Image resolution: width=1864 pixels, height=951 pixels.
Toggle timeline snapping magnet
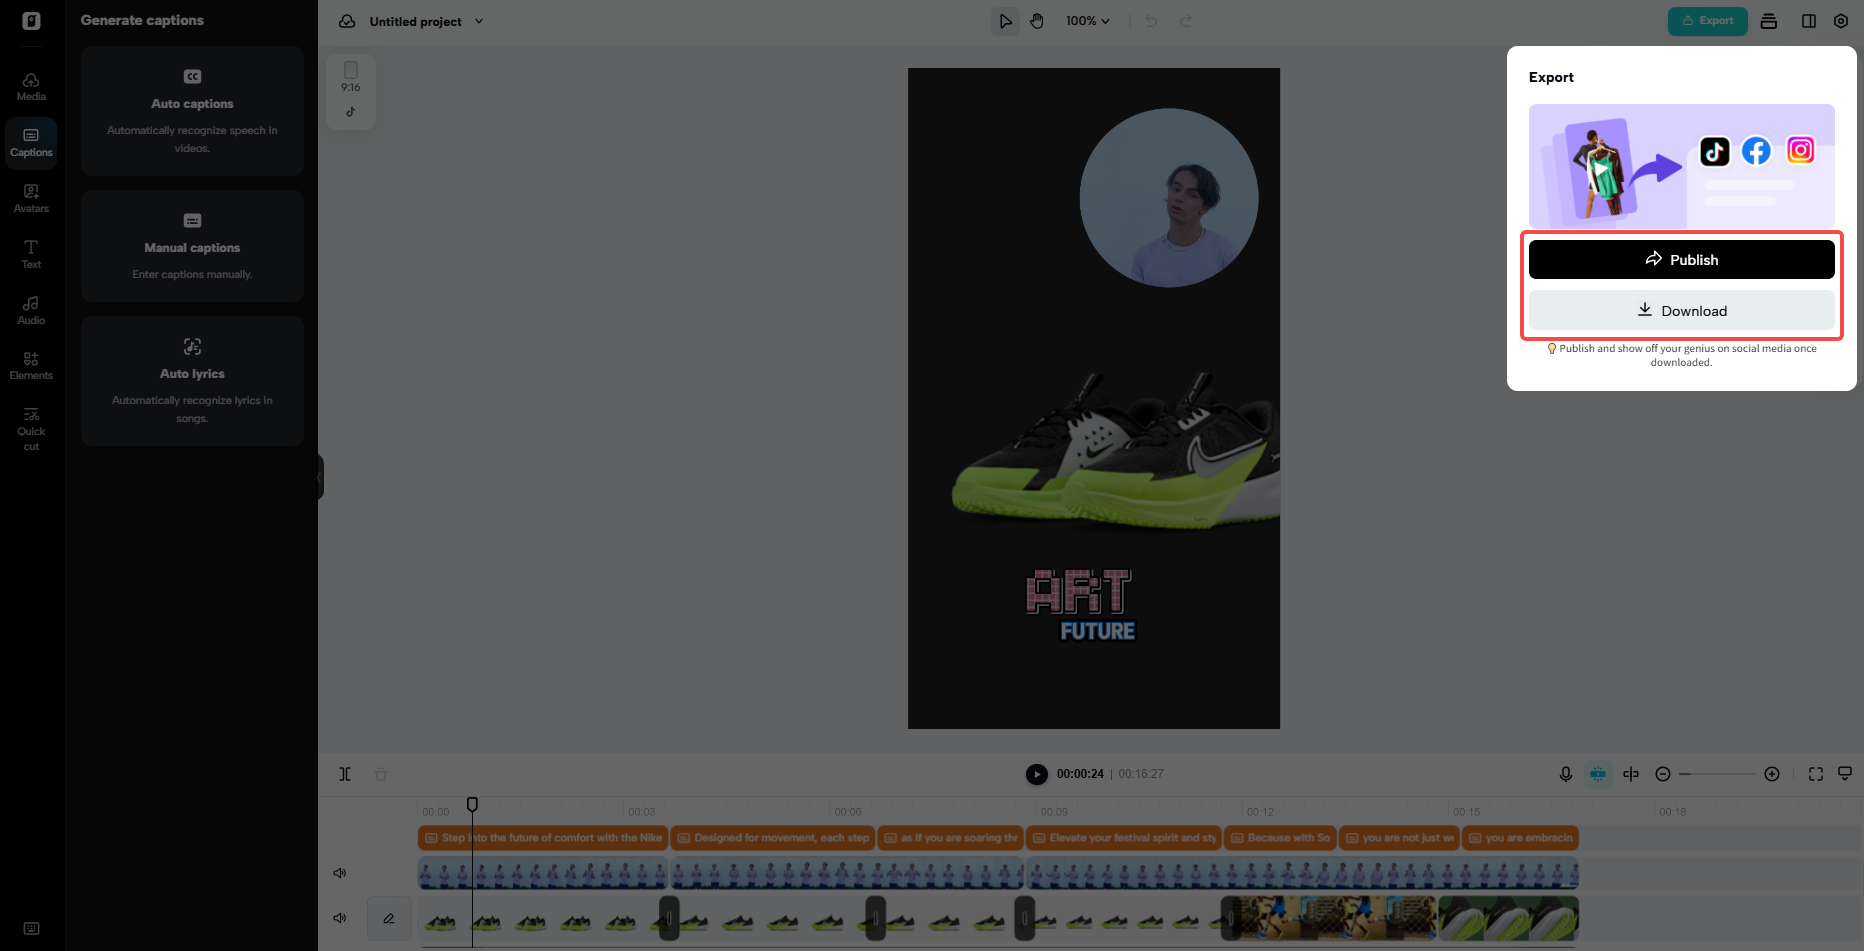pyautogui.click(x=1598, y=774)
